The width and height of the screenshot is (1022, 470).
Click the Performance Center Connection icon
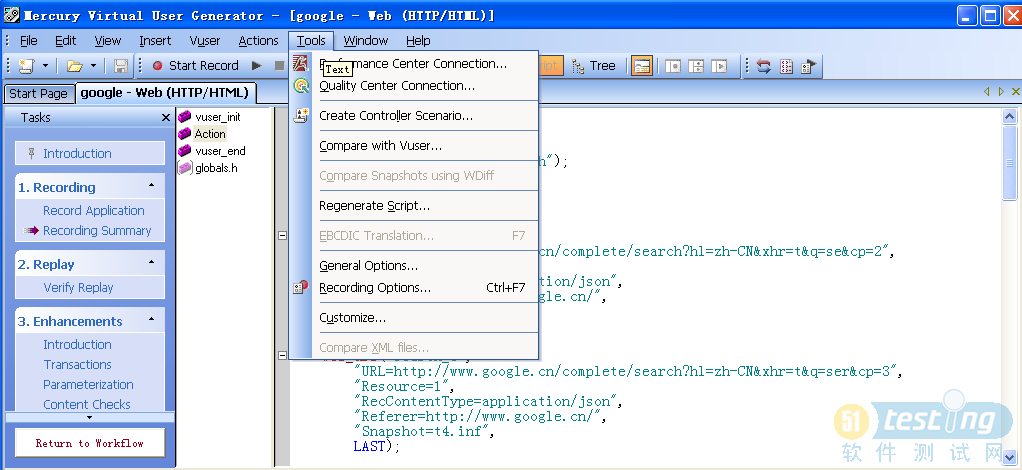tap(300, 63)
